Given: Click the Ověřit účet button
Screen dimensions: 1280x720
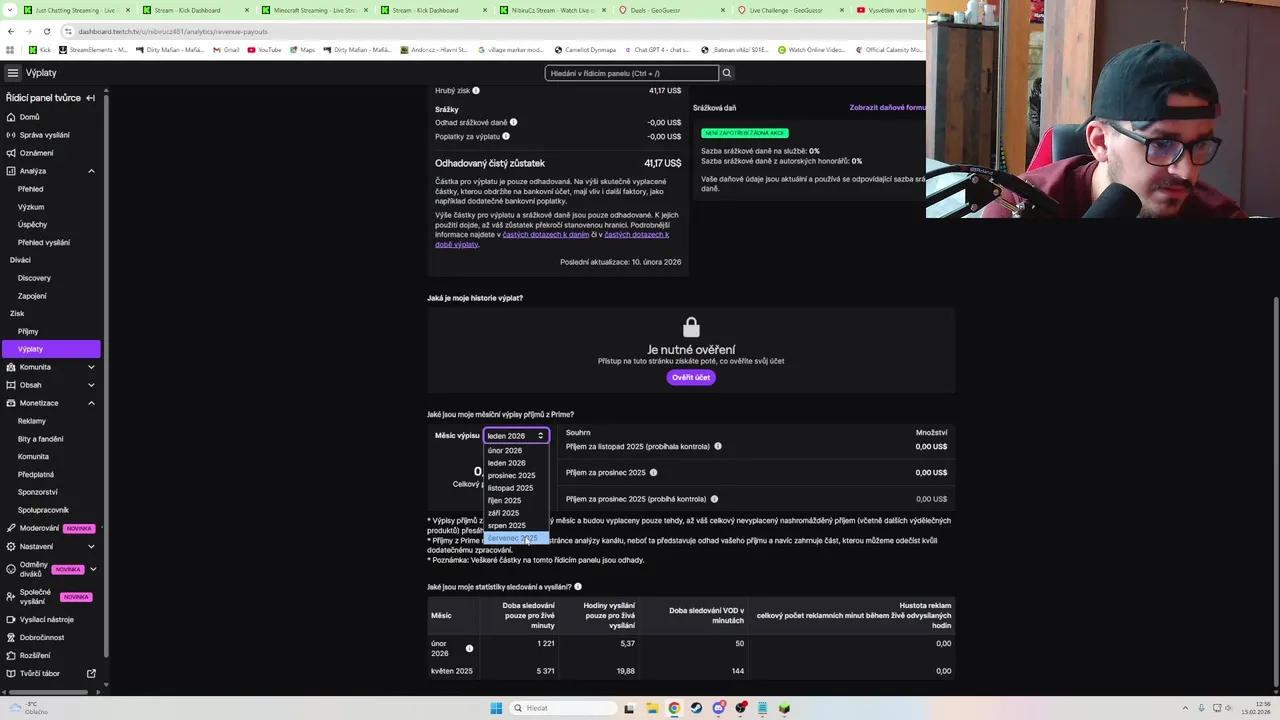Looking at the screenshot, I should tap(691, 377).
